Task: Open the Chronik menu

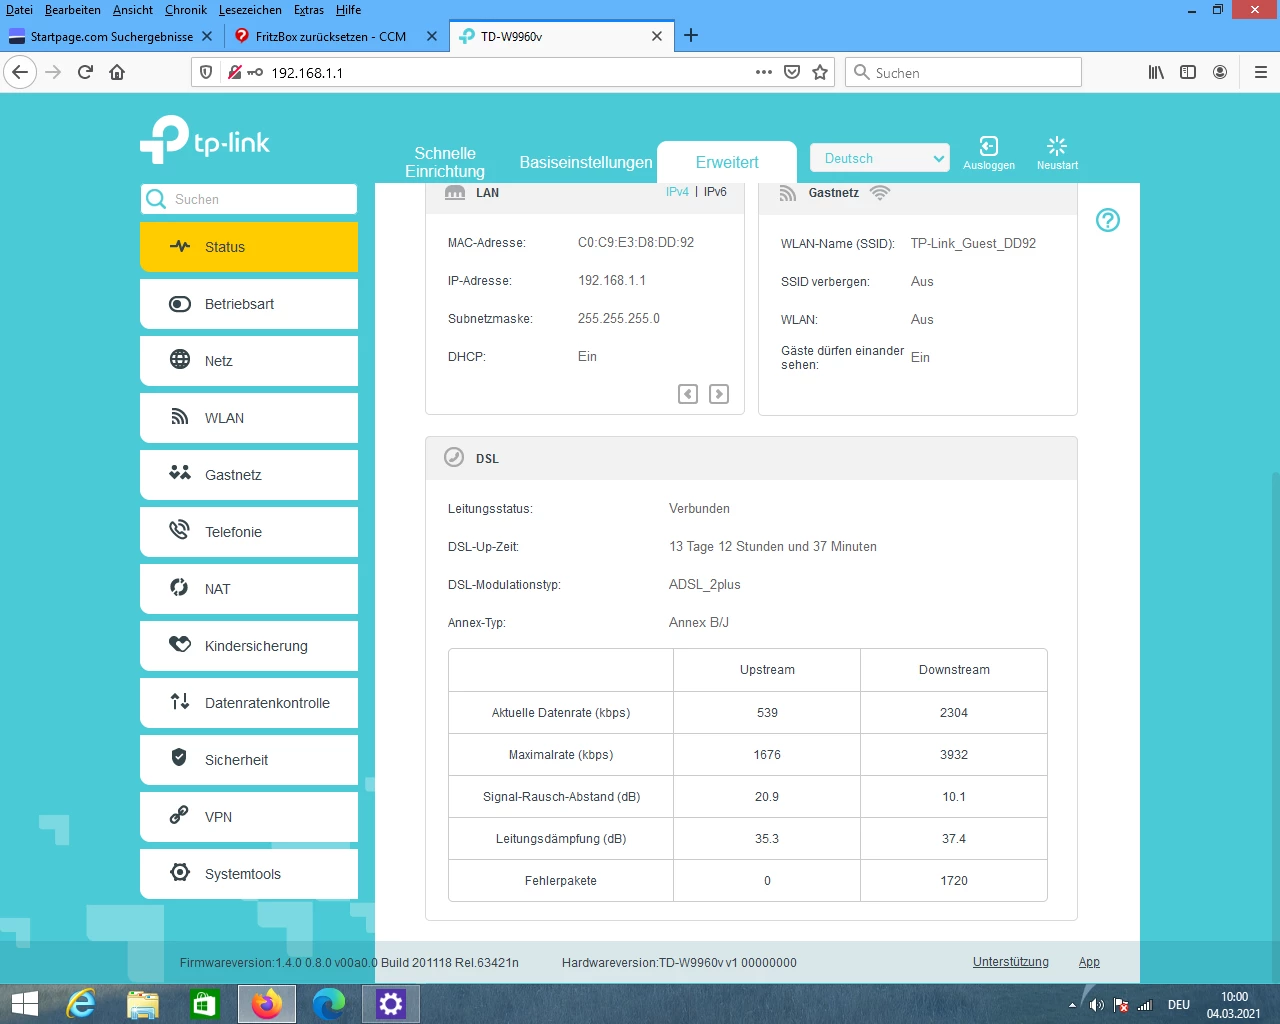Action: 186,10
